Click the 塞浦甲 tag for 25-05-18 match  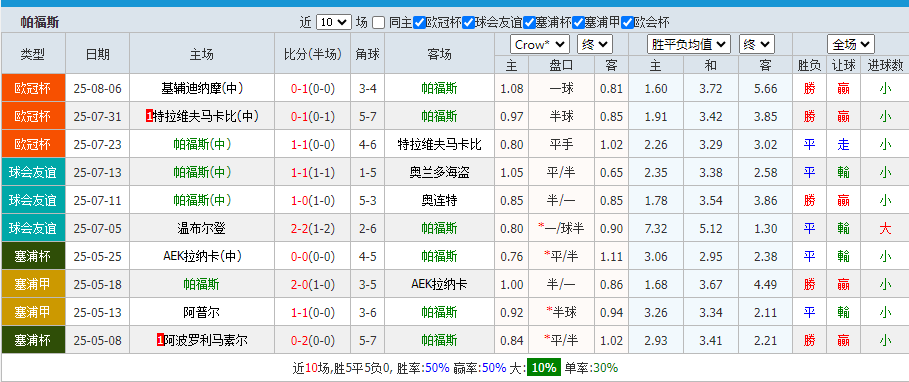32,284
